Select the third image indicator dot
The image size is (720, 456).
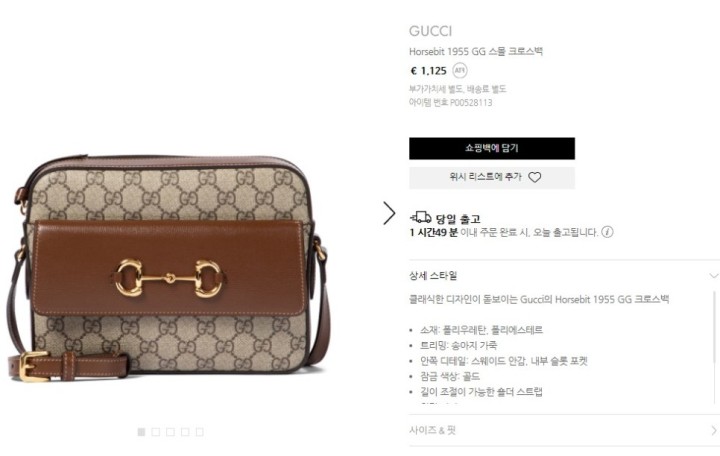click(x=170, y=432)
